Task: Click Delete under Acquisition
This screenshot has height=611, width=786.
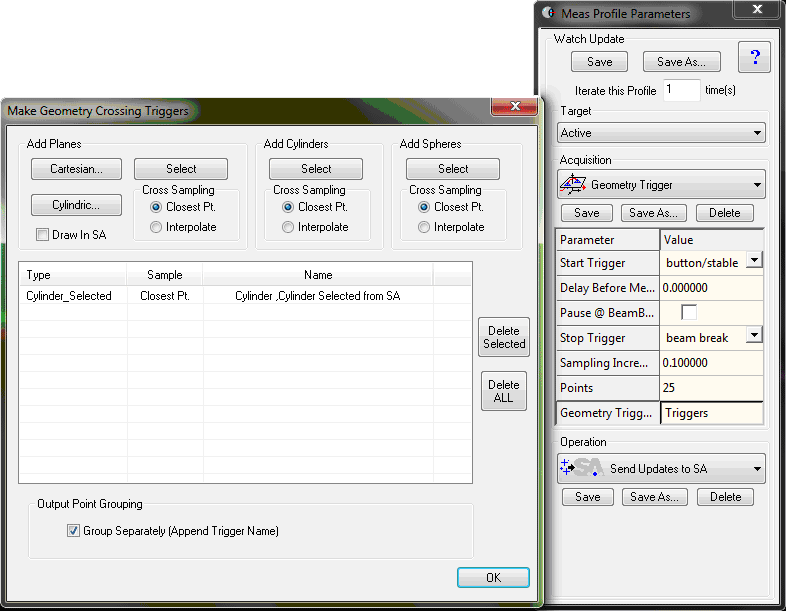Action: pos(725,213)
